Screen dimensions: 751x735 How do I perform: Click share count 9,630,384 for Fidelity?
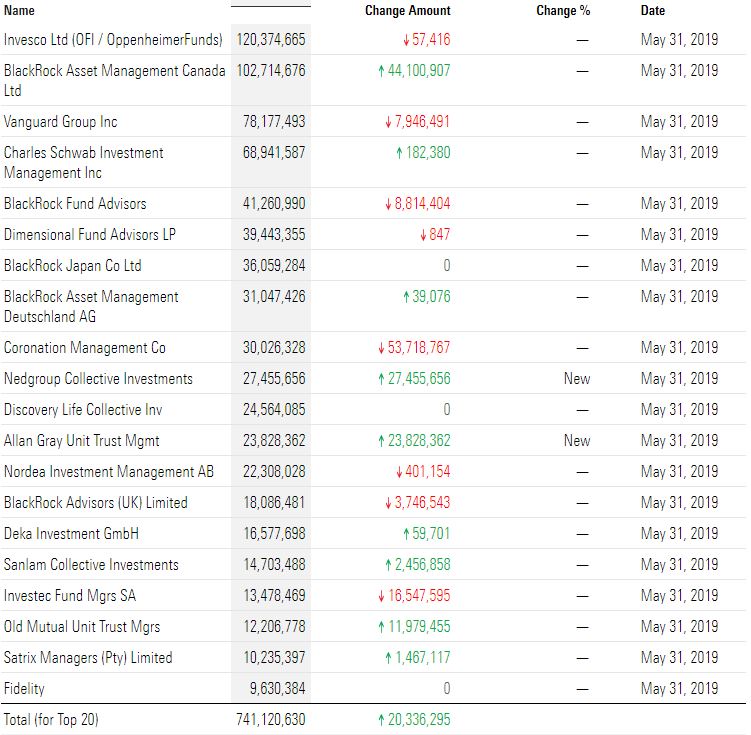(x=277, y=689)
